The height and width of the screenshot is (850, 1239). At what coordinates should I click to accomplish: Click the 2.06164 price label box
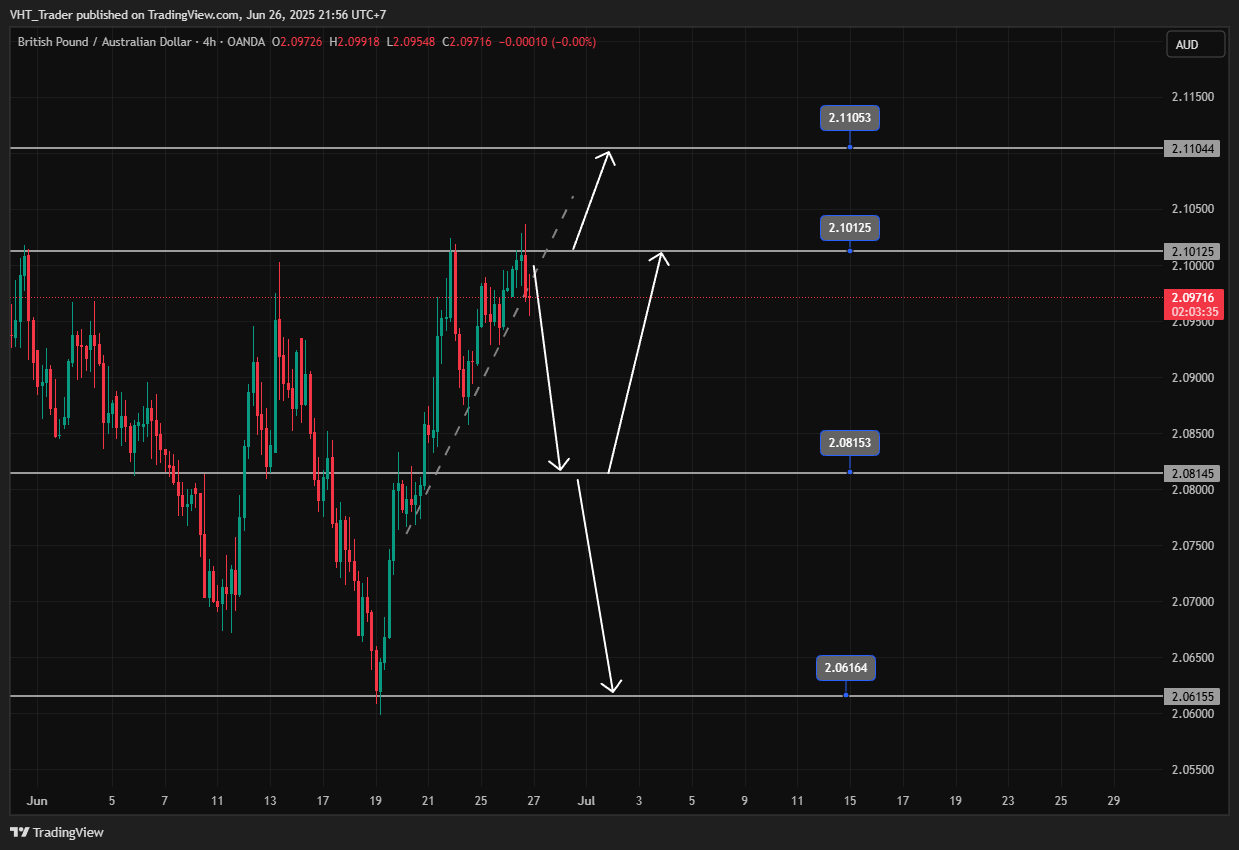[x=846, y=667]
